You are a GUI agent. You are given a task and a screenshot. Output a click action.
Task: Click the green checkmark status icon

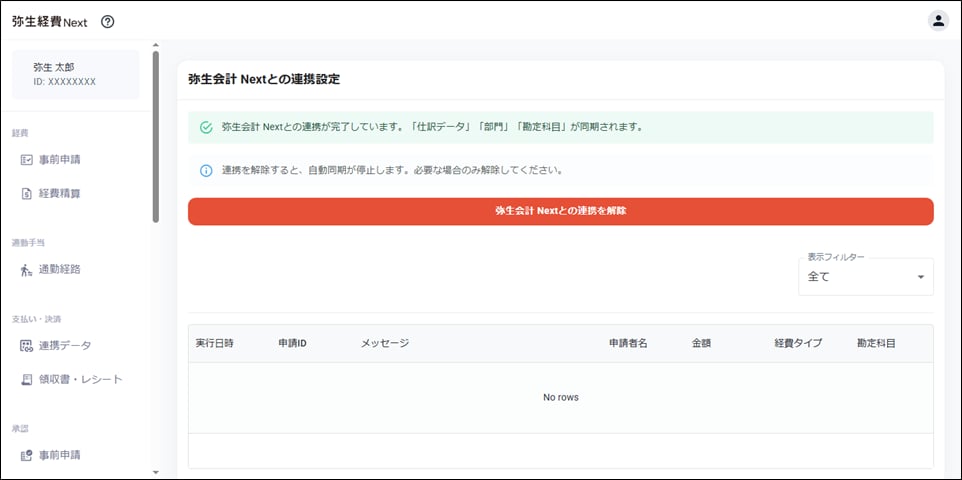point(206,128)
